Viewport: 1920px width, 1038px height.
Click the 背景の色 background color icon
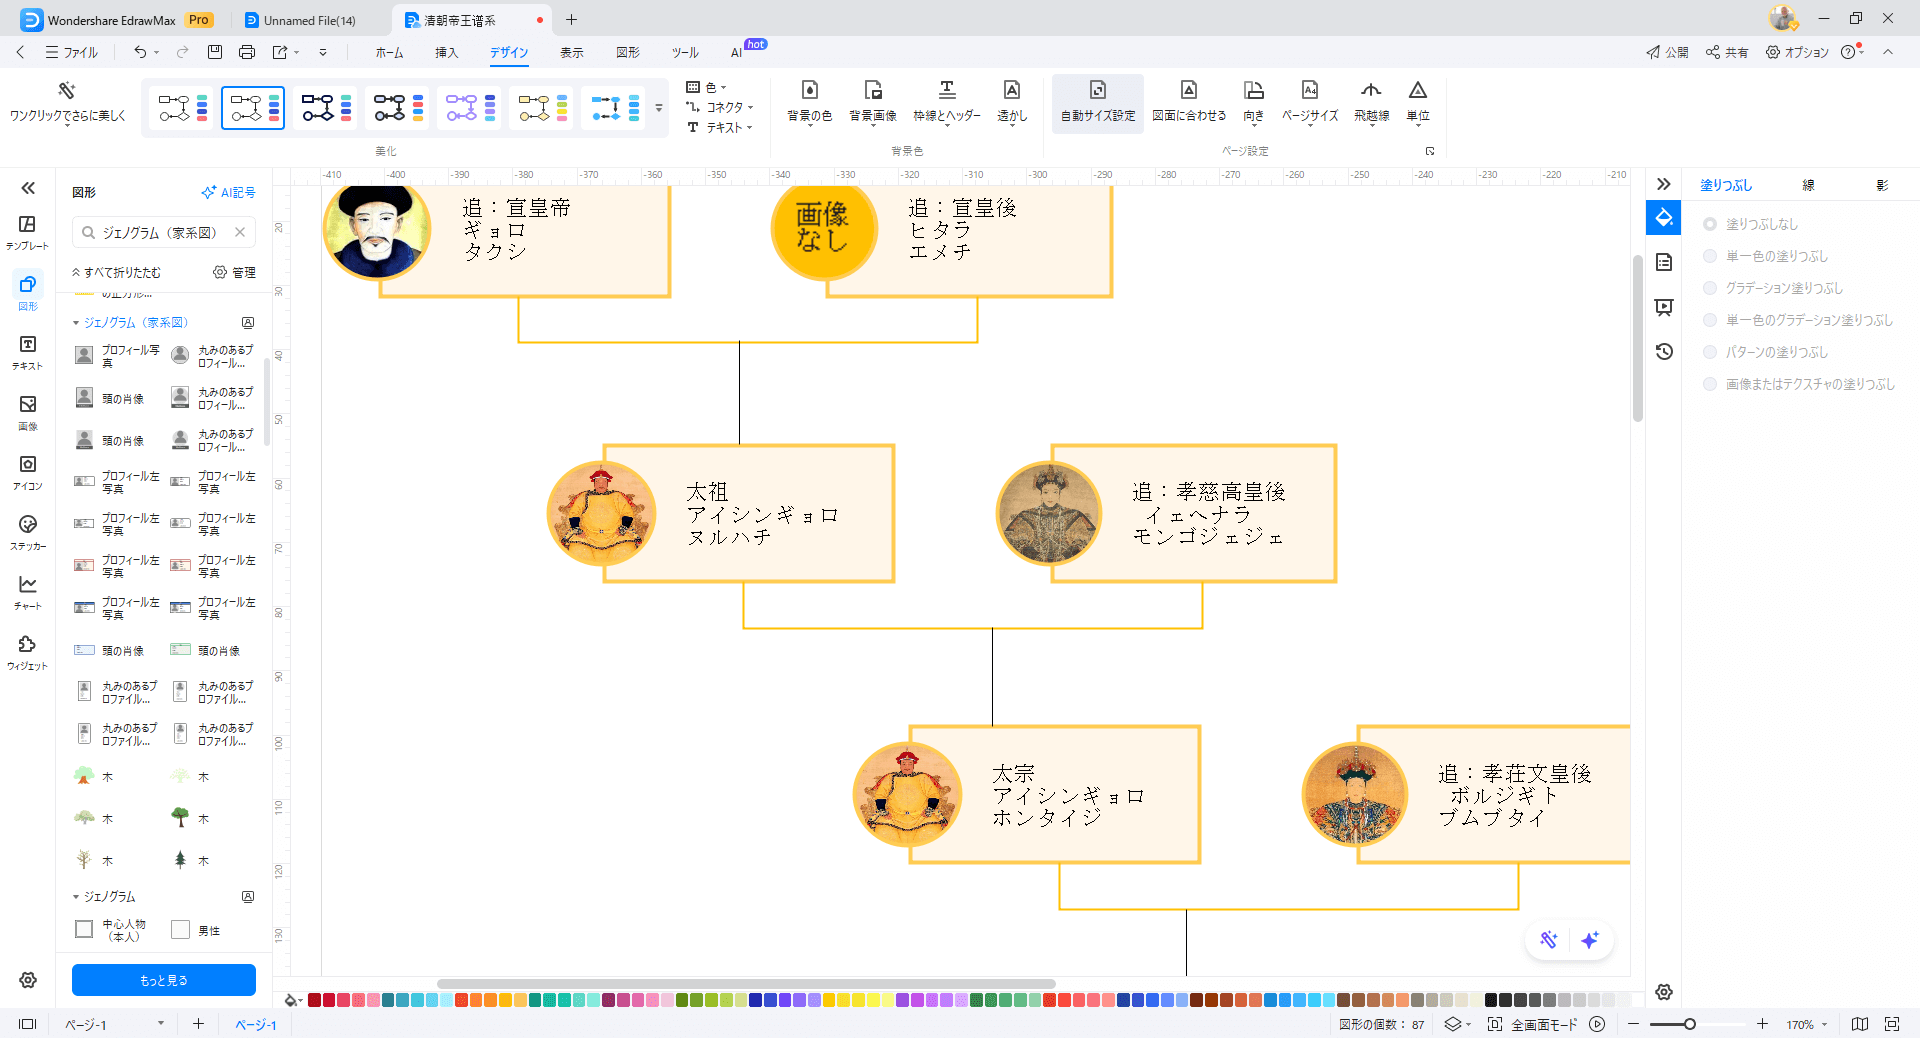coord(809,101)
